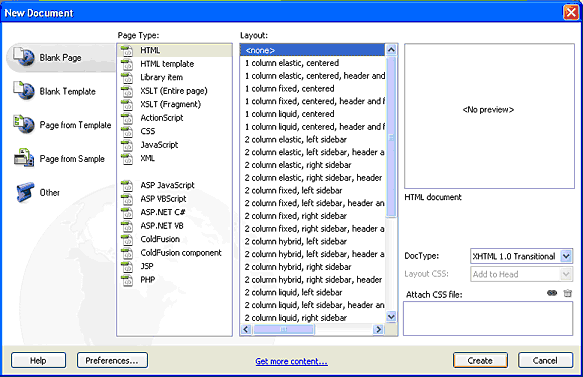
Task: Click the layout list horizontal scrollbar thumb
Action: pyautogui.click(x=283, y=329)
